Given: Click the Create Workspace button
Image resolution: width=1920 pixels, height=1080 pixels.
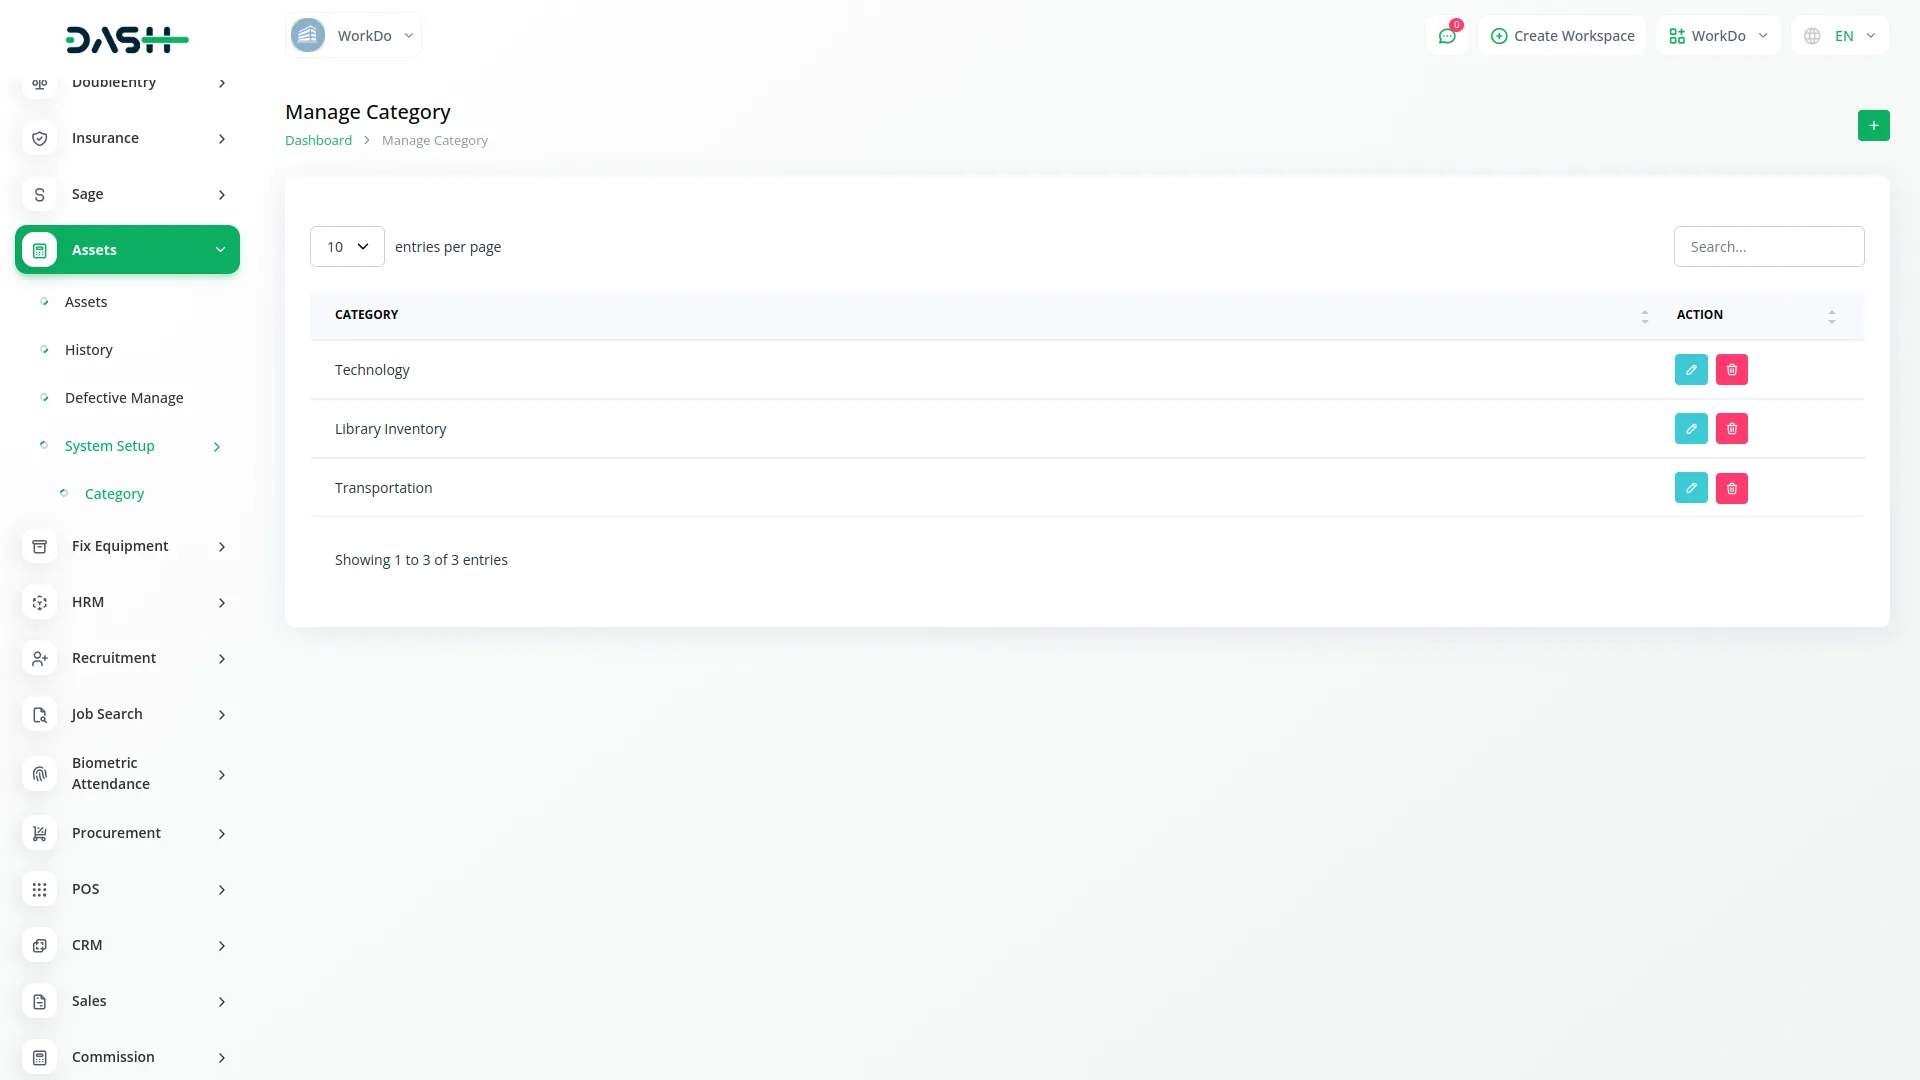Looking at the screenshot, I should click(x=1562, y=35).
